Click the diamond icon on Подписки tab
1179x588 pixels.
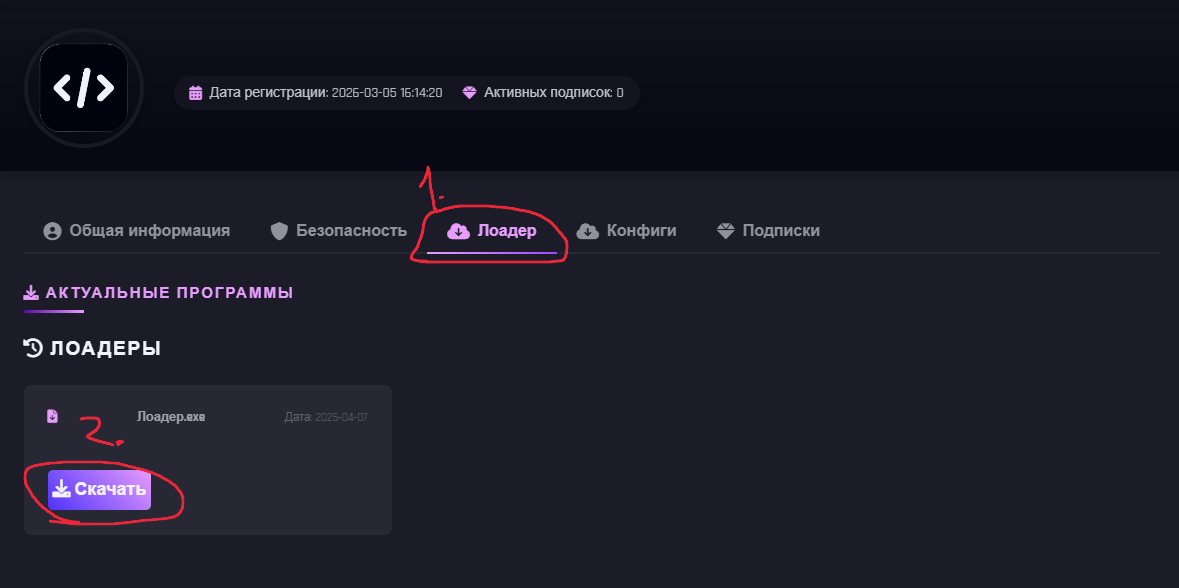click(x=726, y=231)
